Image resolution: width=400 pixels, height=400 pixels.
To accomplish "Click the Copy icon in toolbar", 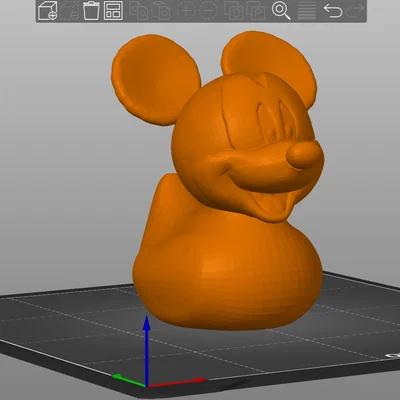I will [138, 10].
